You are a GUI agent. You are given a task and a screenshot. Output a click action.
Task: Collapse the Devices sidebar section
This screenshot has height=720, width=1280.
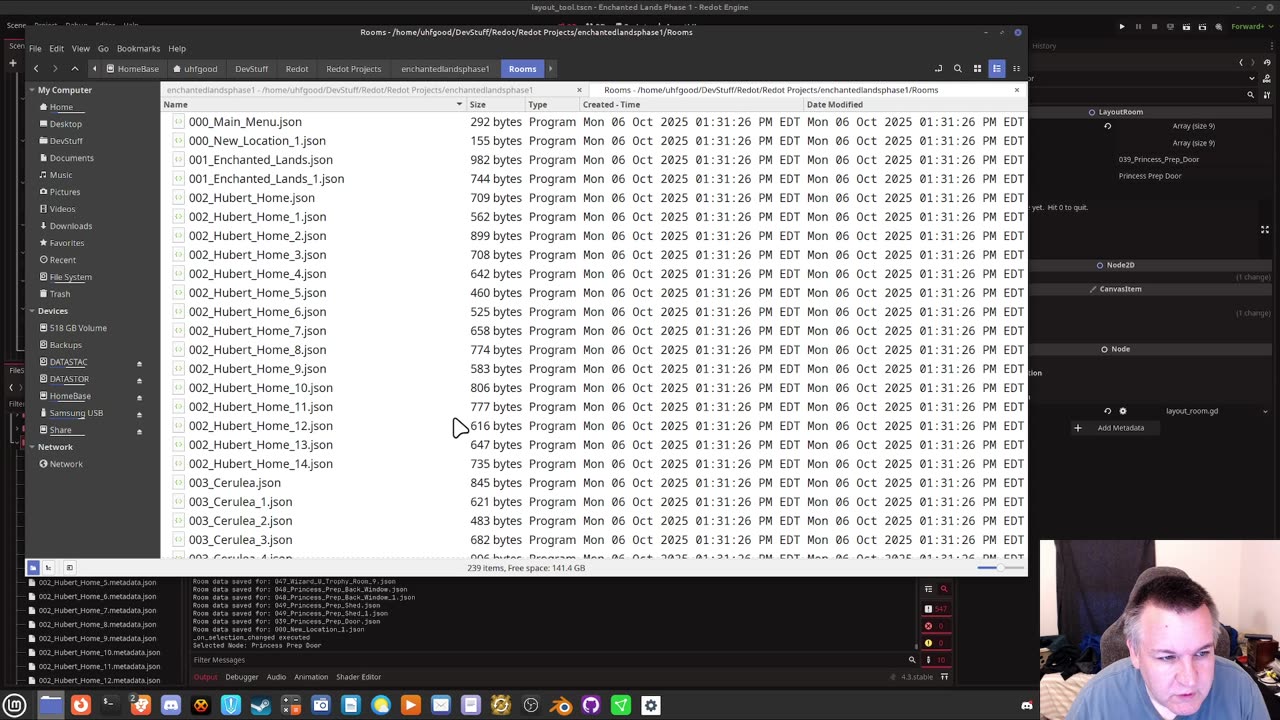tap(31, 311)
